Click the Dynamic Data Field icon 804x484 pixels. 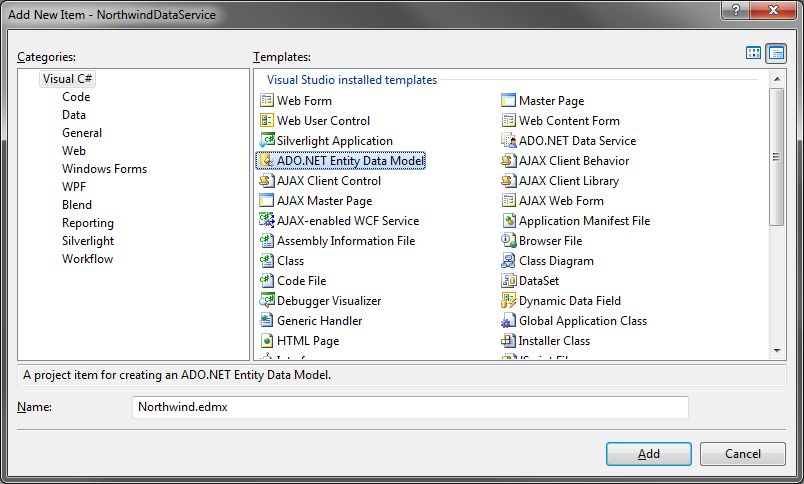point(508,300)
